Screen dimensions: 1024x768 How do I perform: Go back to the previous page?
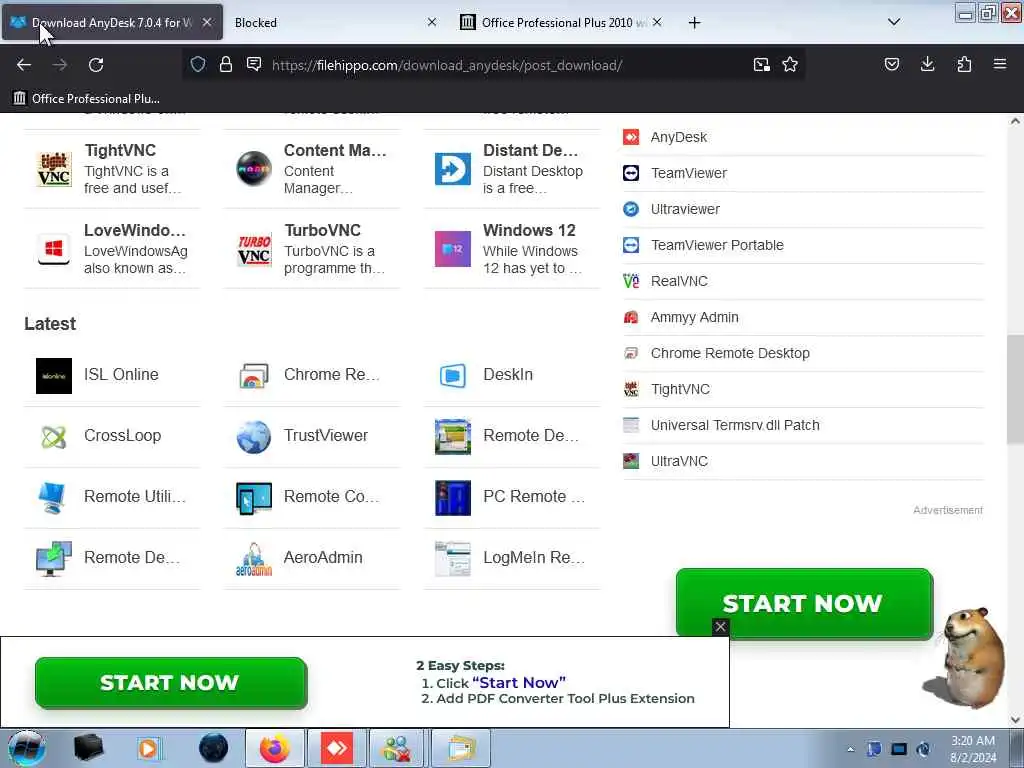(x=24, y=65)
